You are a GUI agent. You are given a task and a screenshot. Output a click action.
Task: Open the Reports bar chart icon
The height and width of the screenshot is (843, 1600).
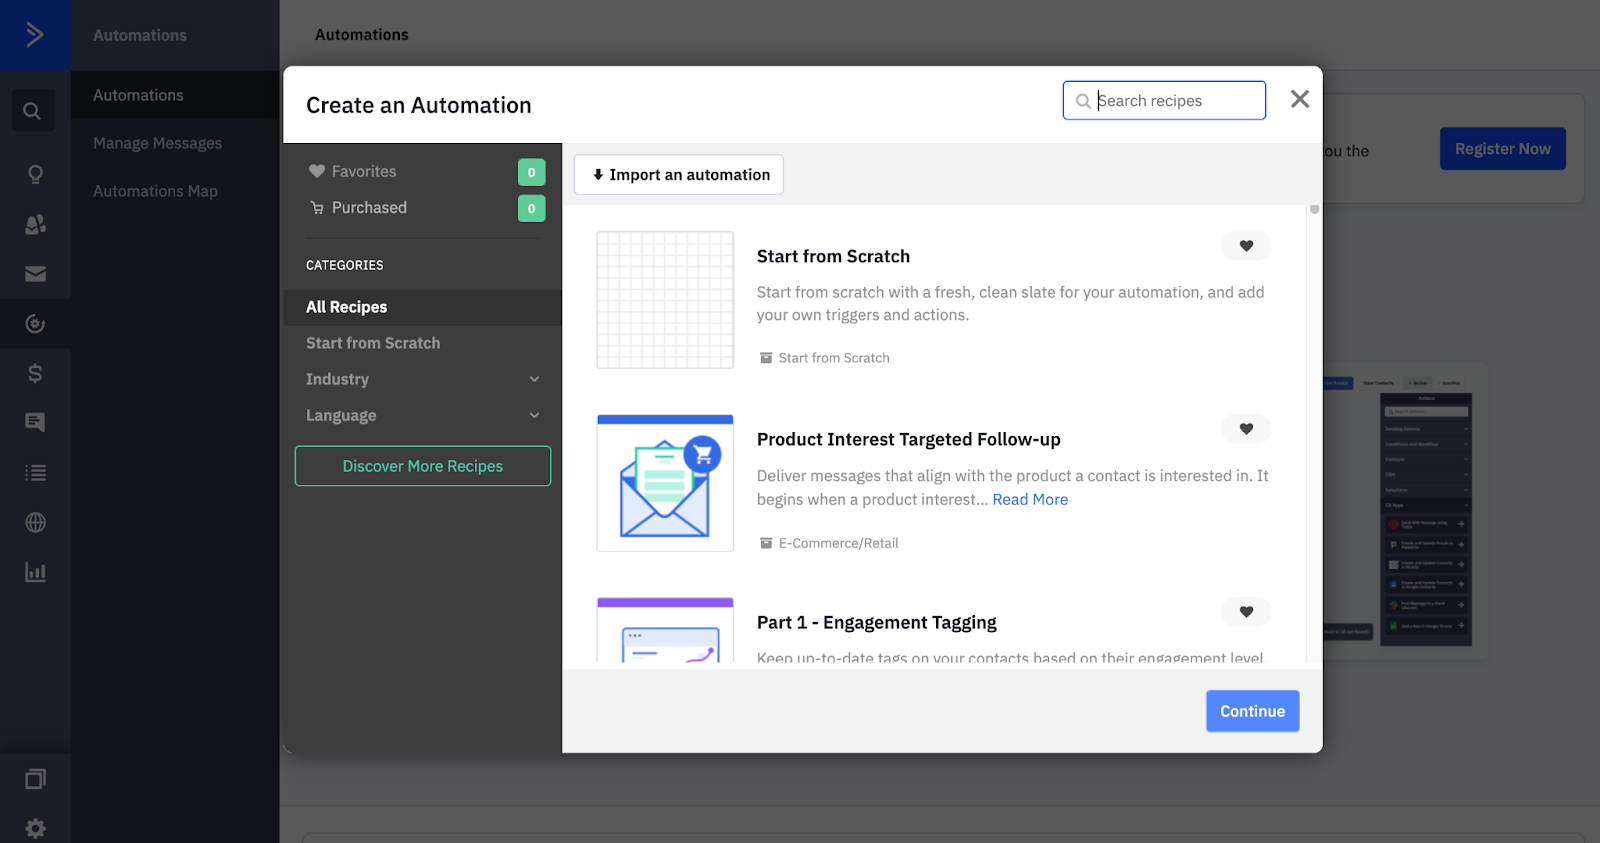point(35,572)
